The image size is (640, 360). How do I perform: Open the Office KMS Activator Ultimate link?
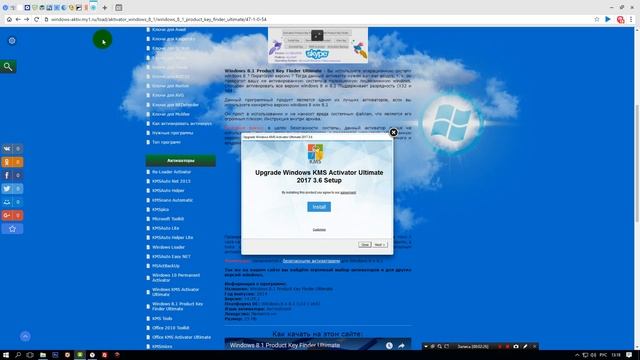coord(182,337)
